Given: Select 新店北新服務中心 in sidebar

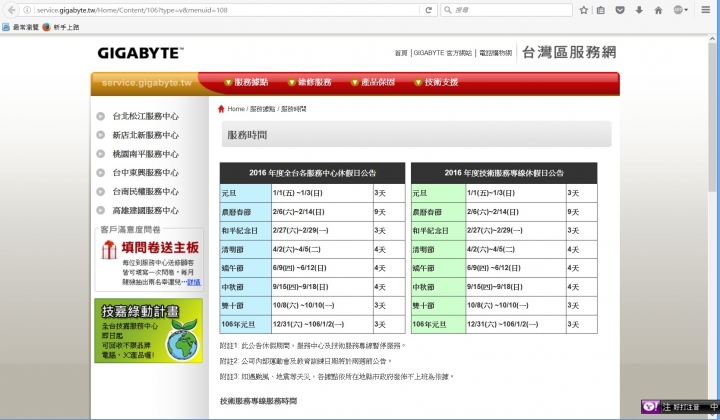Looking at the screenshot, I should pyautogui.click(x=146, y=135).
